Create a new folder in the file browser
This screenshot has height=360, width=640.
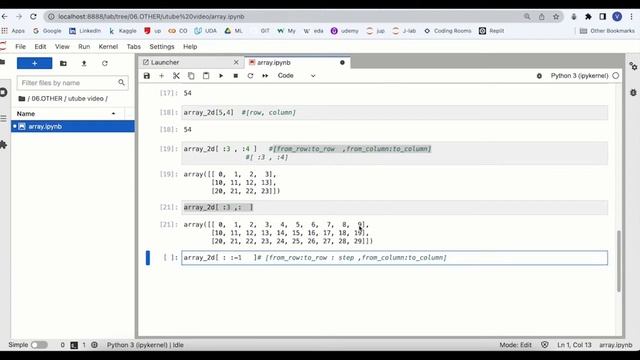click(x=63, y=63)
